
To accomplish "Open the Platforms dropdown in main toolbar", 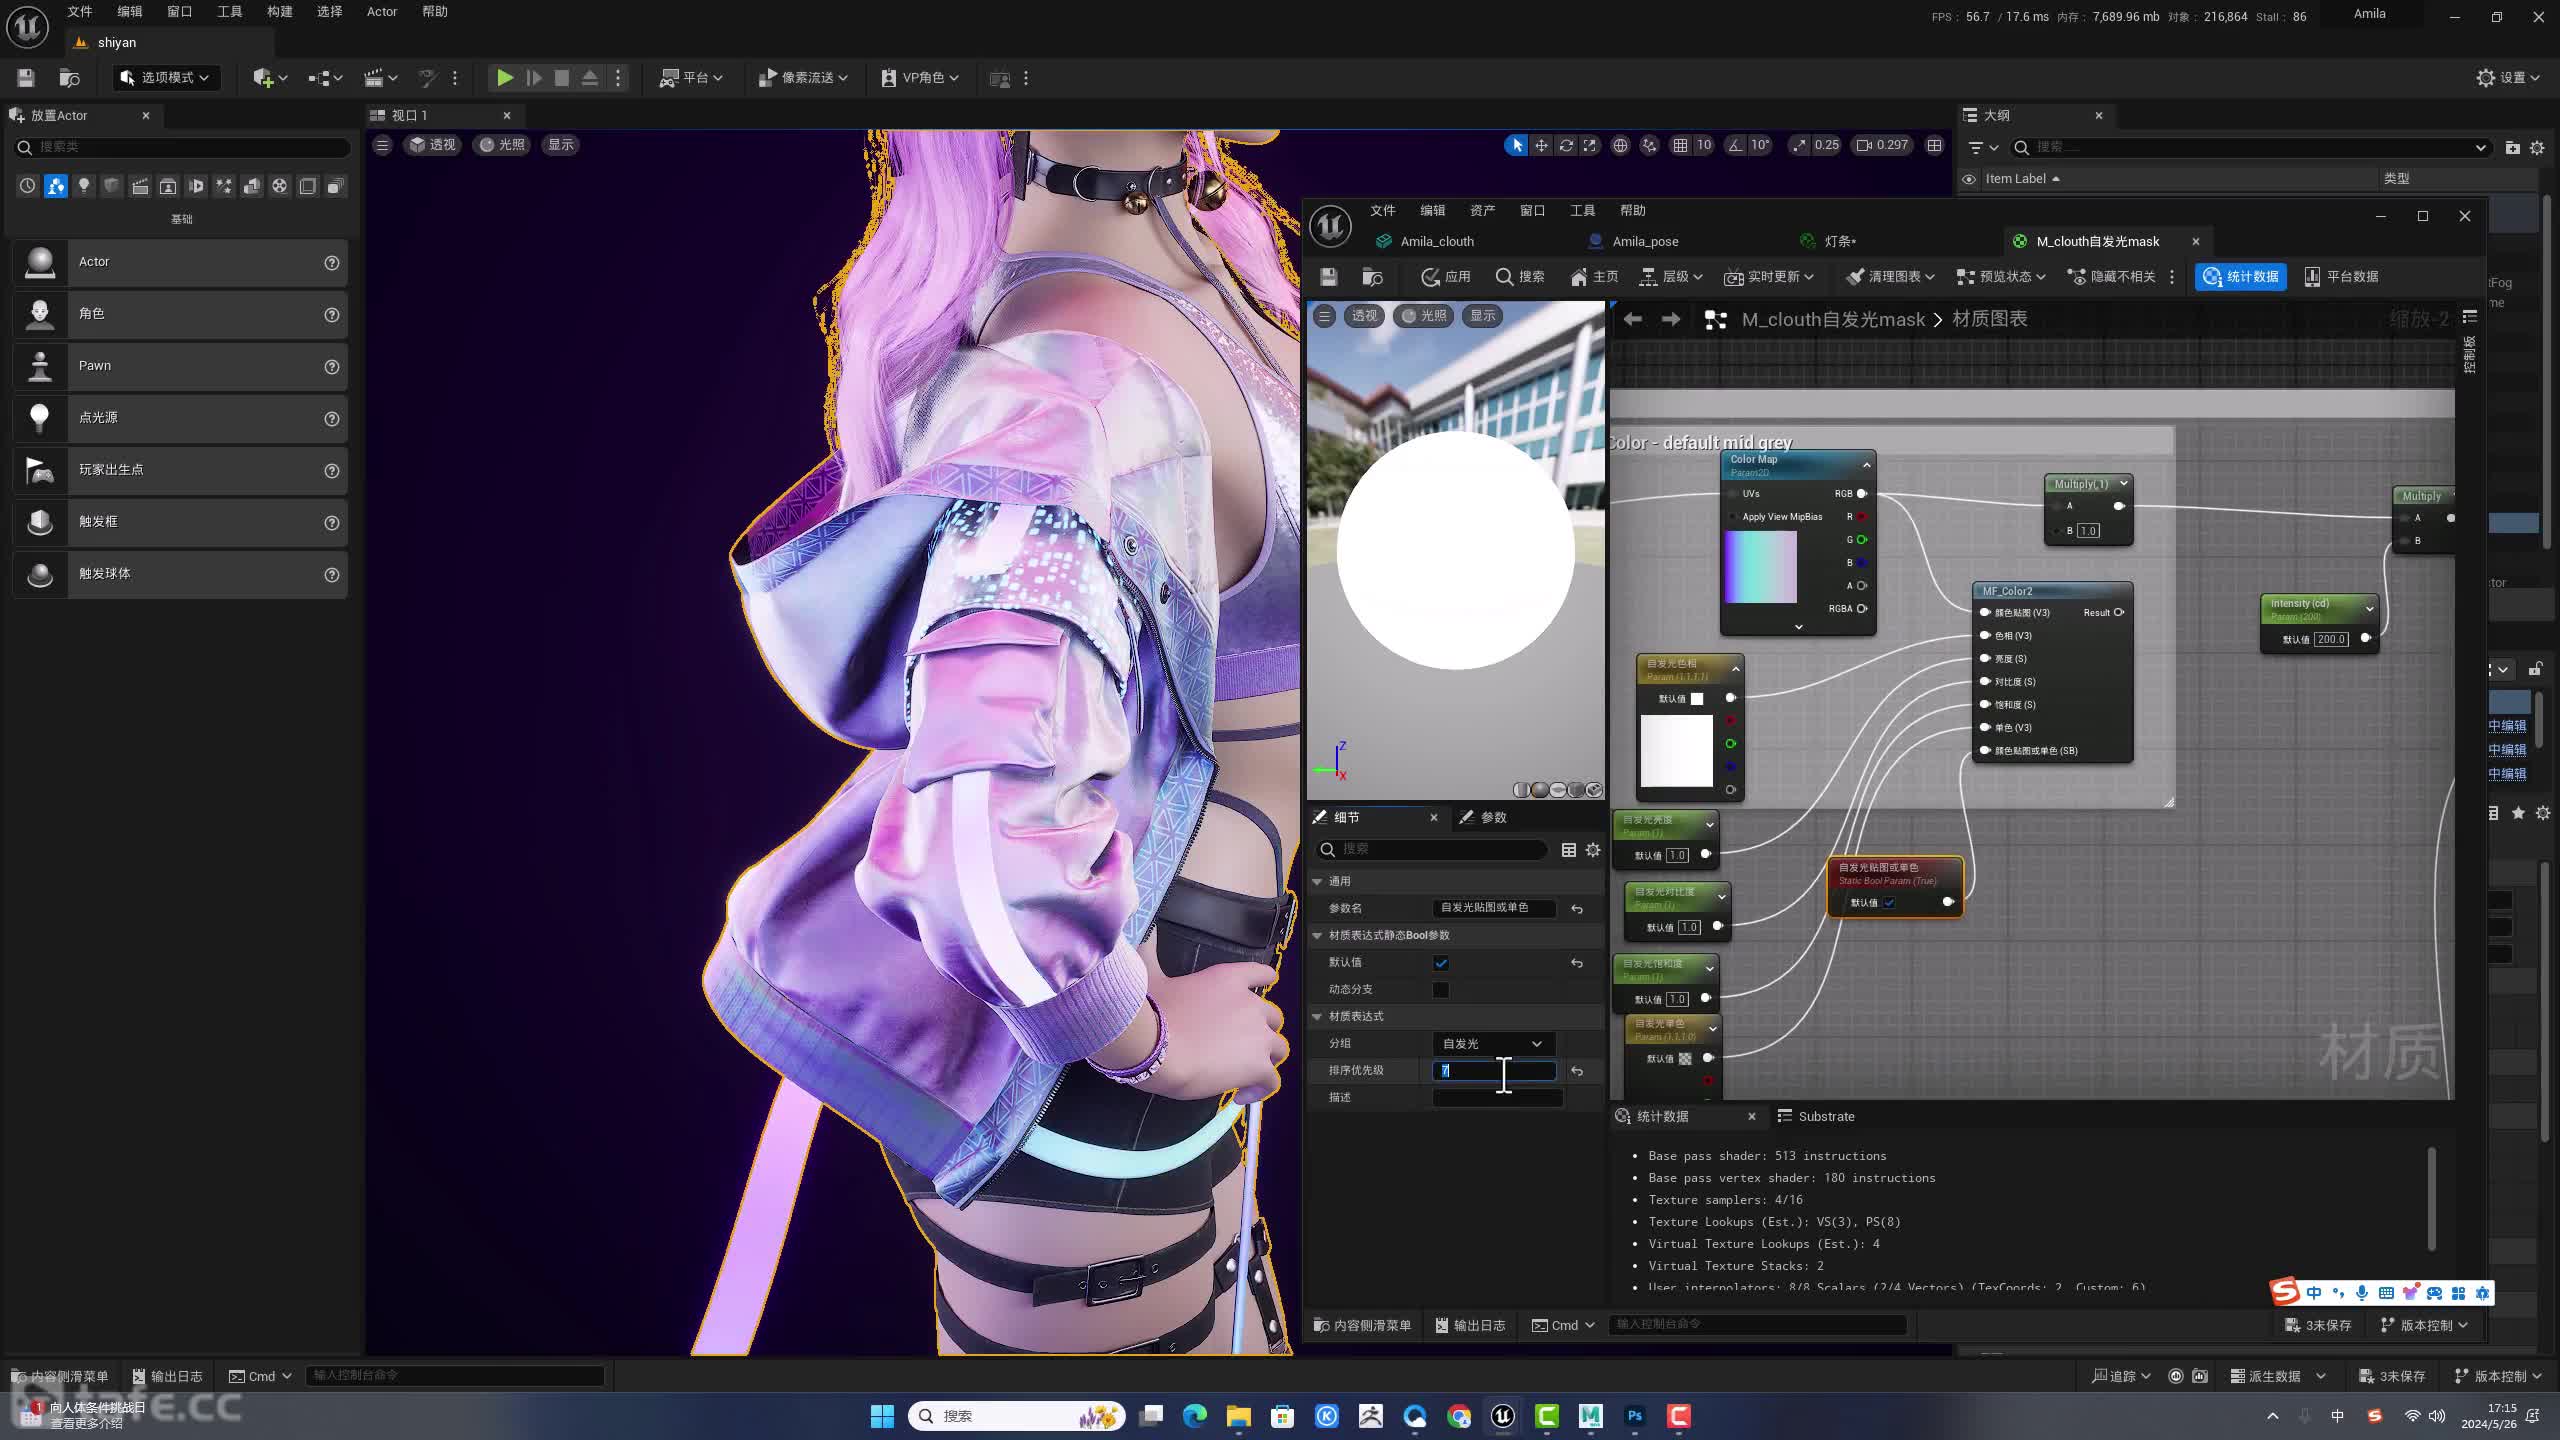I will point(691,78).
